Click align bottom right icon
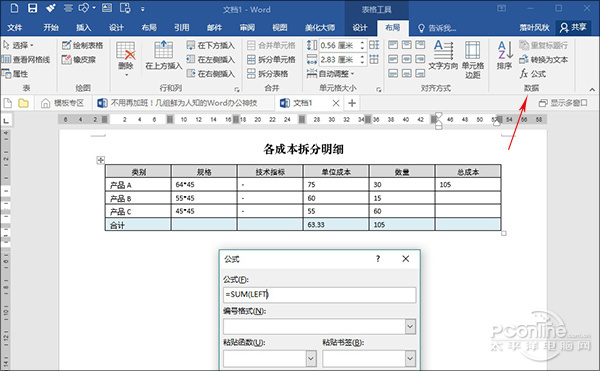This screenshot has height=371, width=600. coord(420,73)
